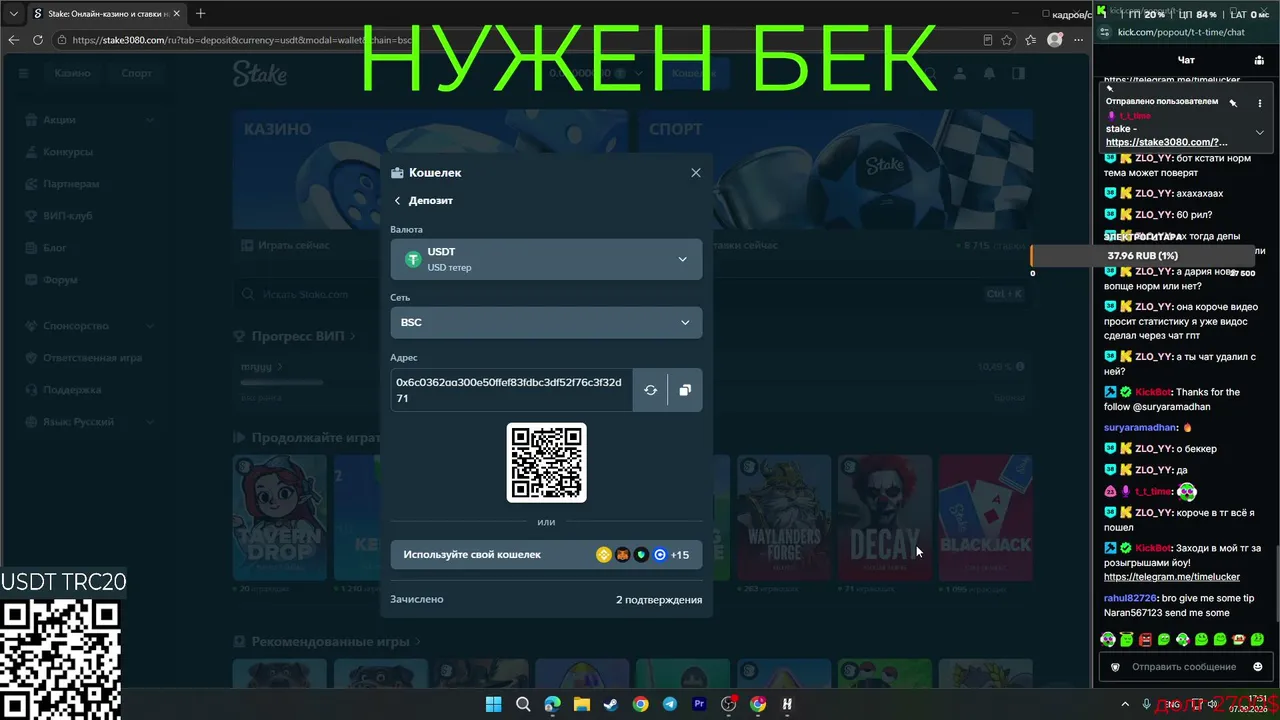Copy the deposit address
1280x720 pixels.
[685, 390]
